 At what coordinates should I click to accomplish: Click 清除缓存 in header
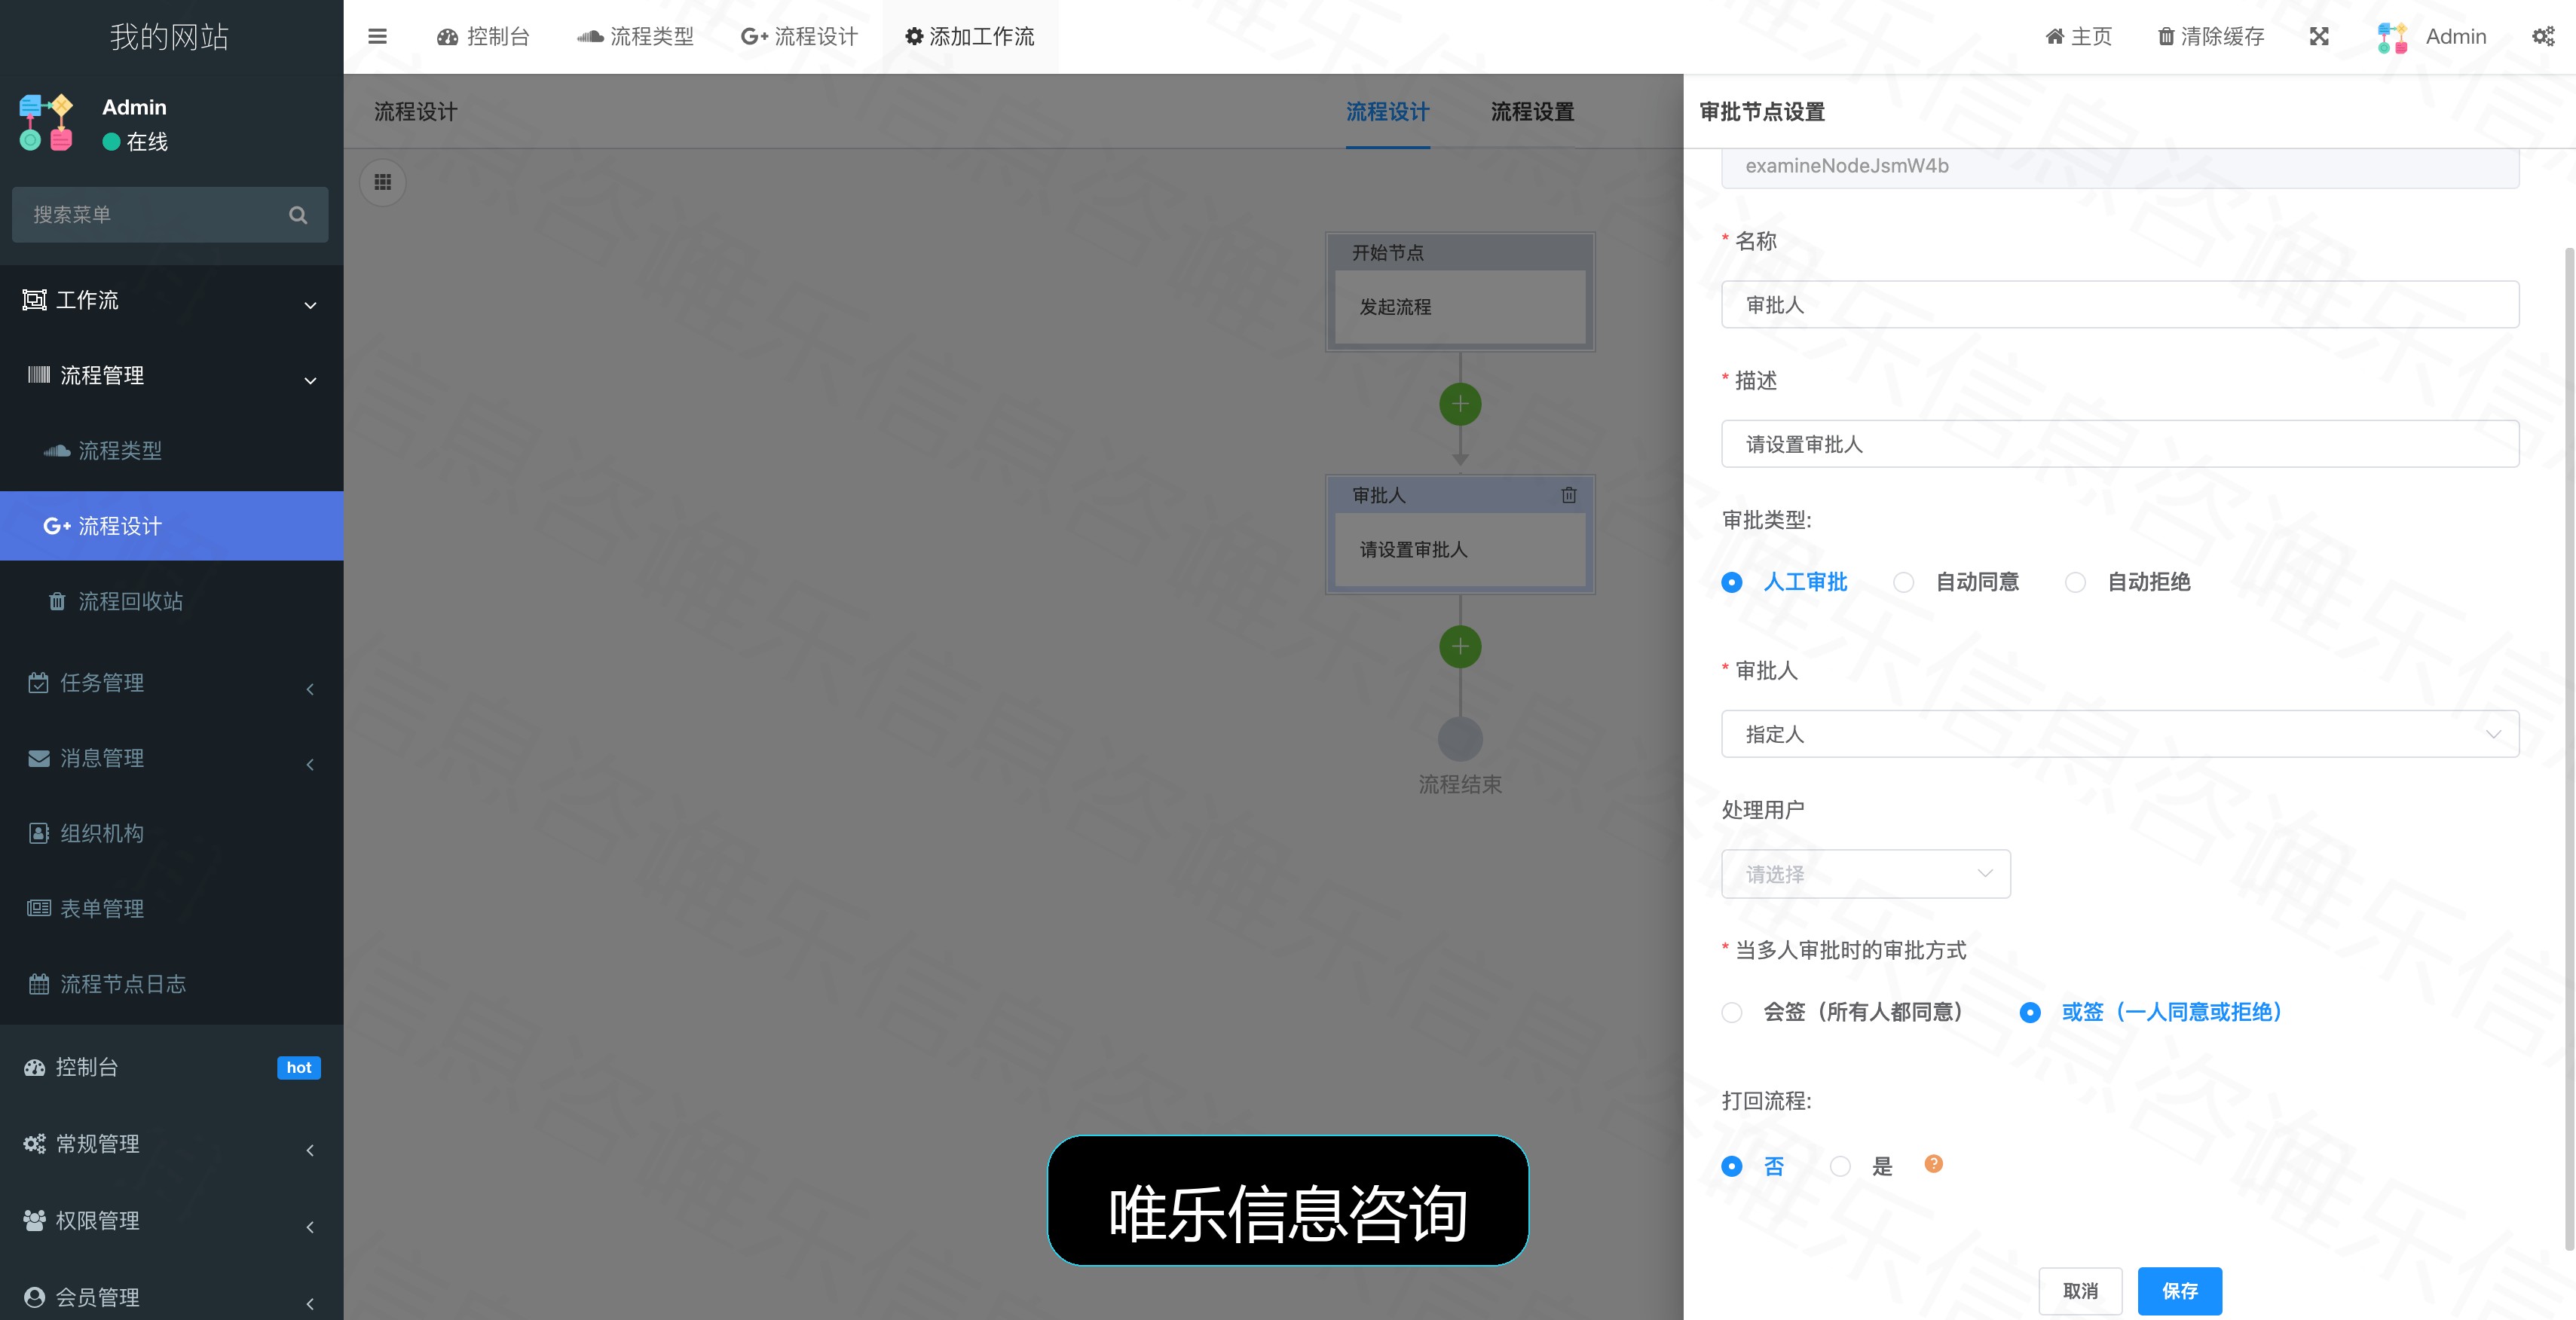(2211, 37)
